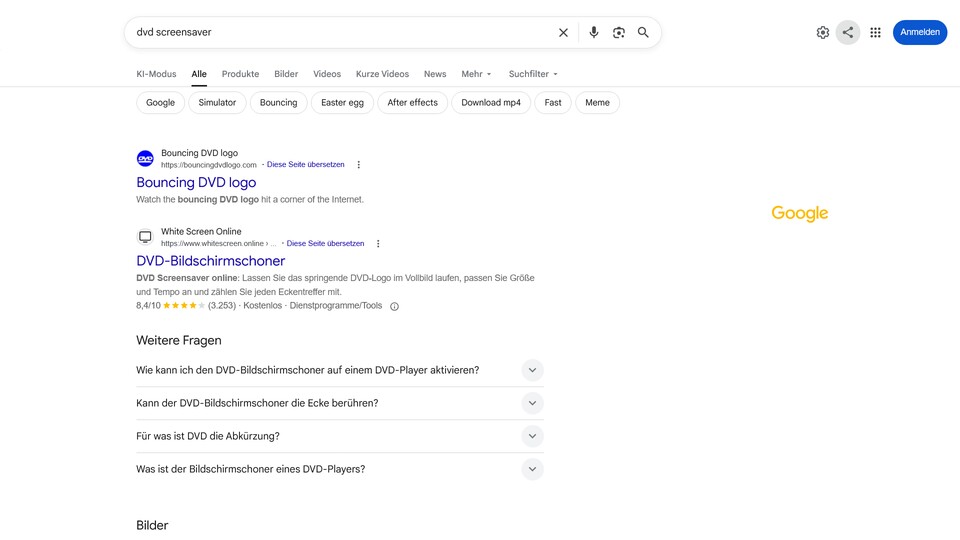Open the Bouncing DVD logo result title
The width and height of the screenshot is (960, 540).
coord(196,182)
